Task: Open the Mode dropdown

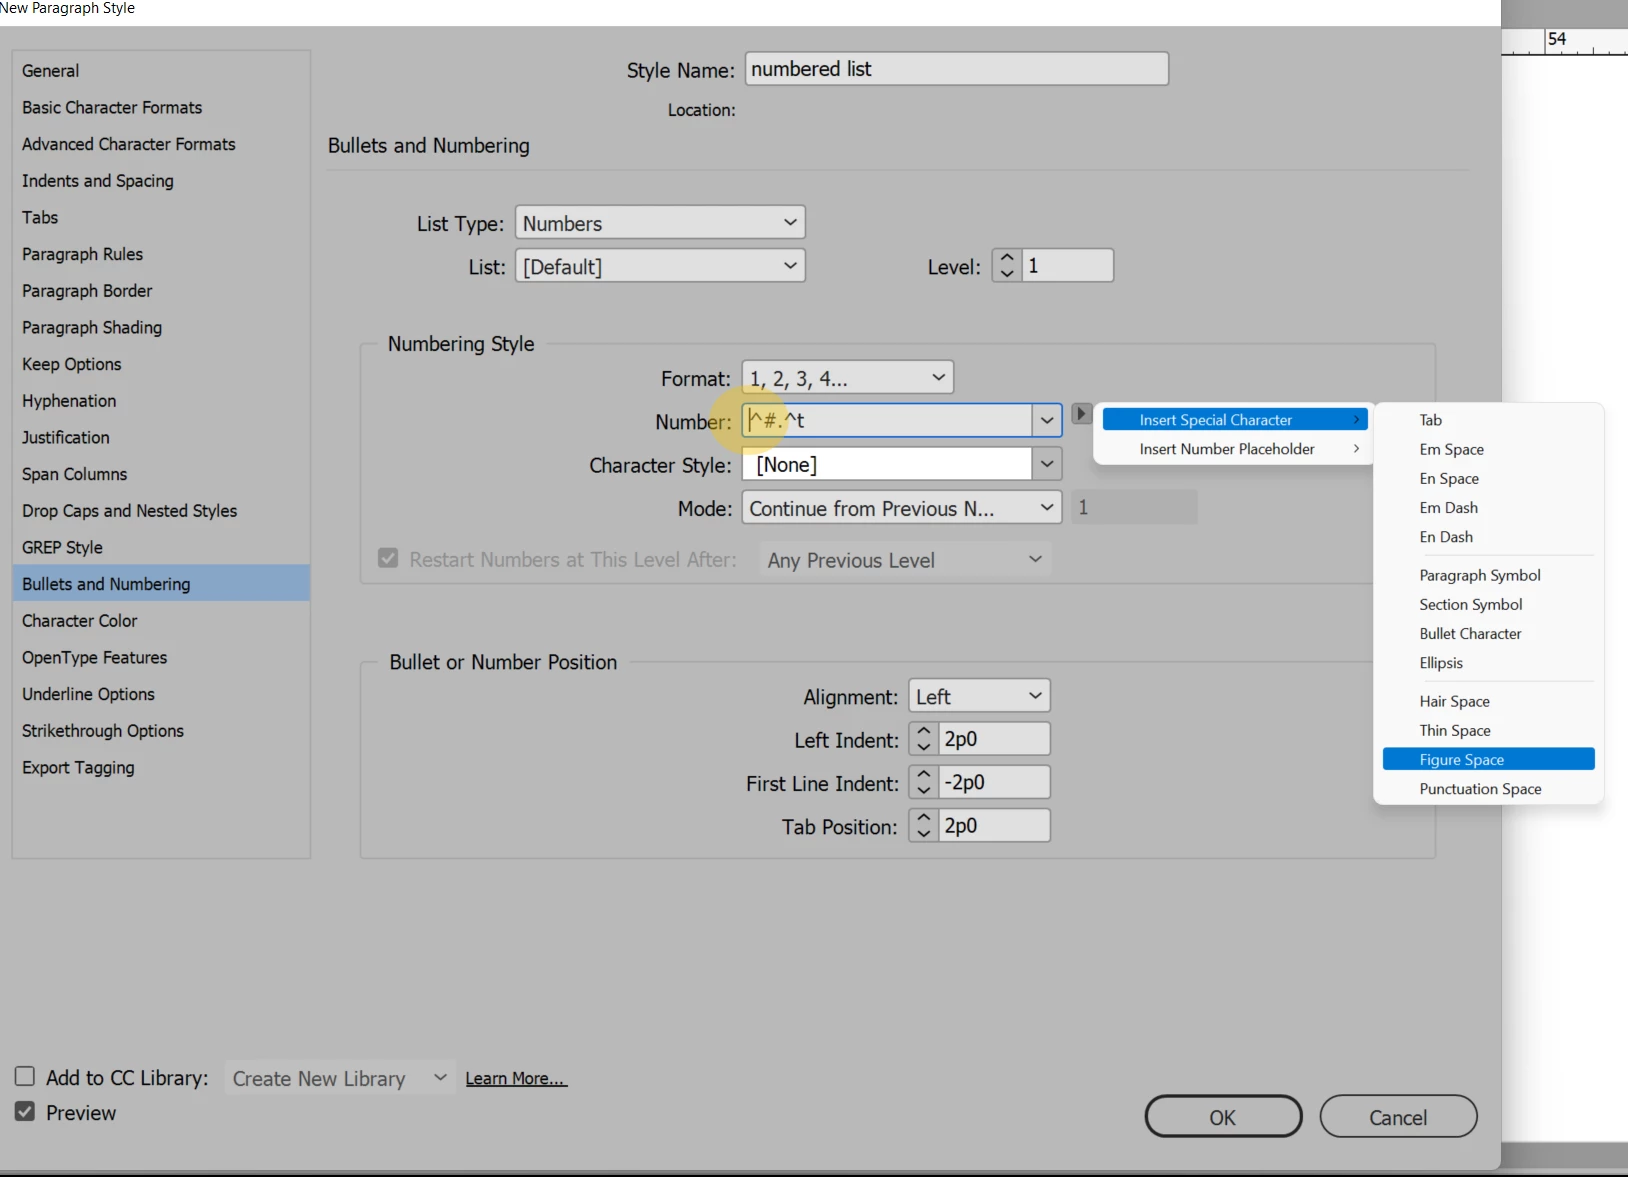Action: pos(902,508)
